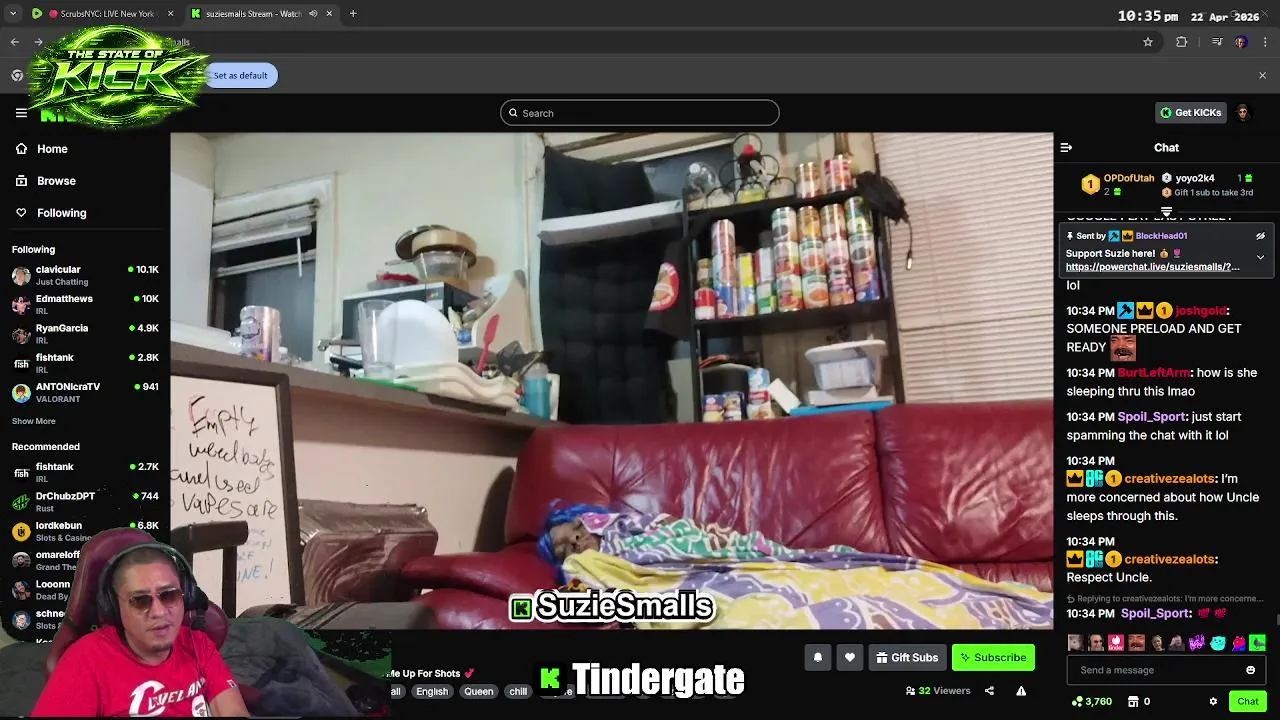Share the stream

point(989,691)
